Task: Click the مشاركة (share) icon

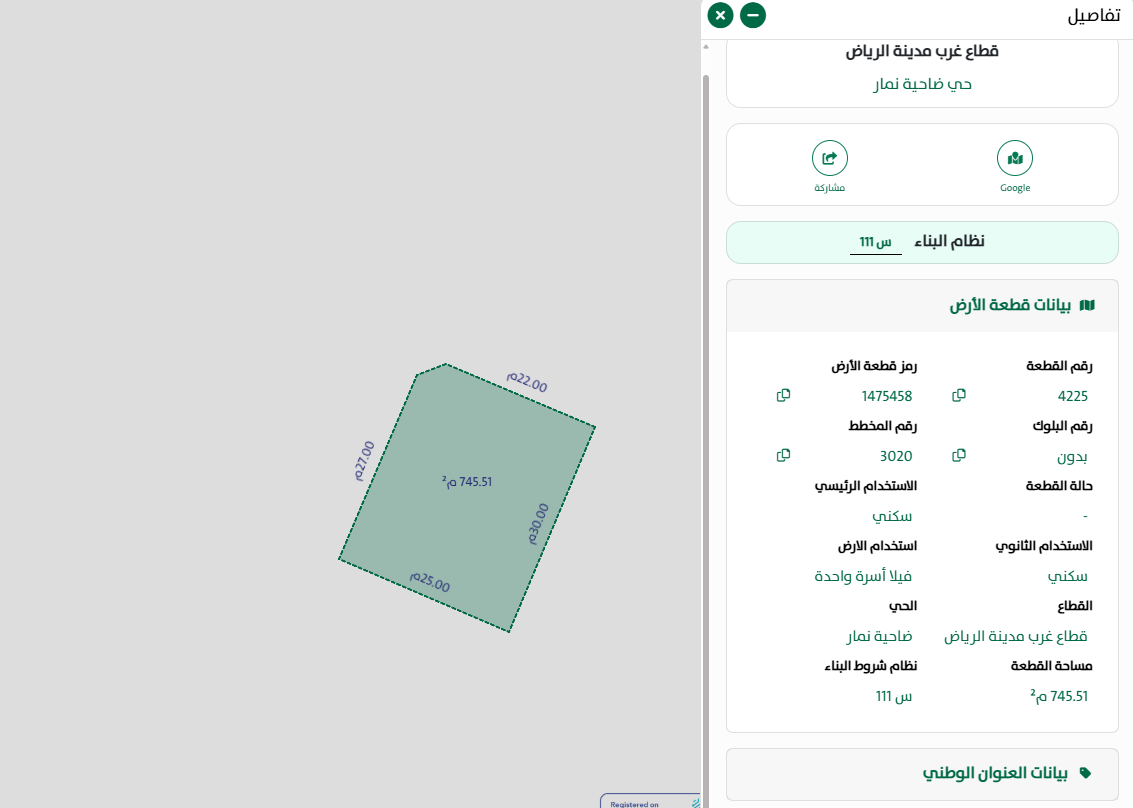Action: click(x=829, y=157)
